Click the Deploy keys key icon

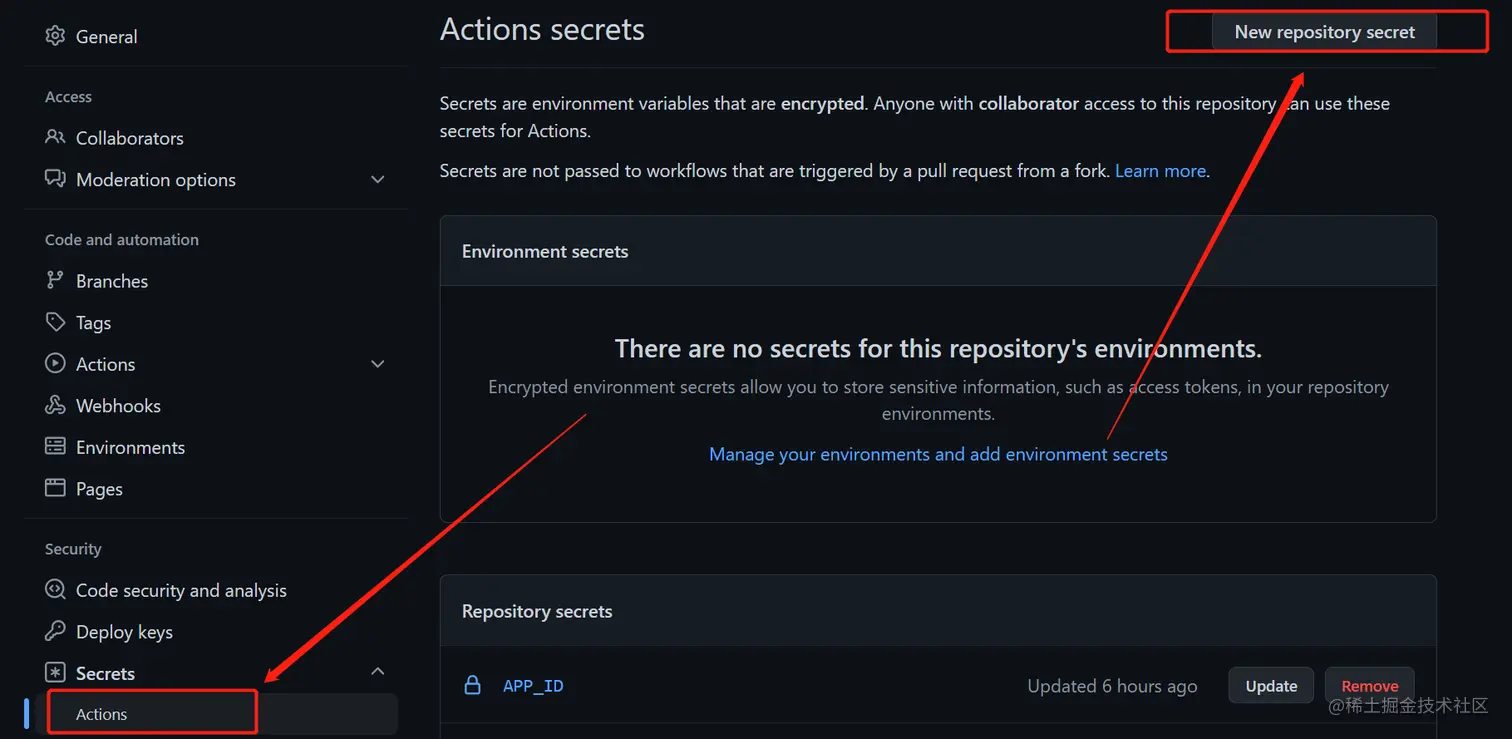point(55,632)
